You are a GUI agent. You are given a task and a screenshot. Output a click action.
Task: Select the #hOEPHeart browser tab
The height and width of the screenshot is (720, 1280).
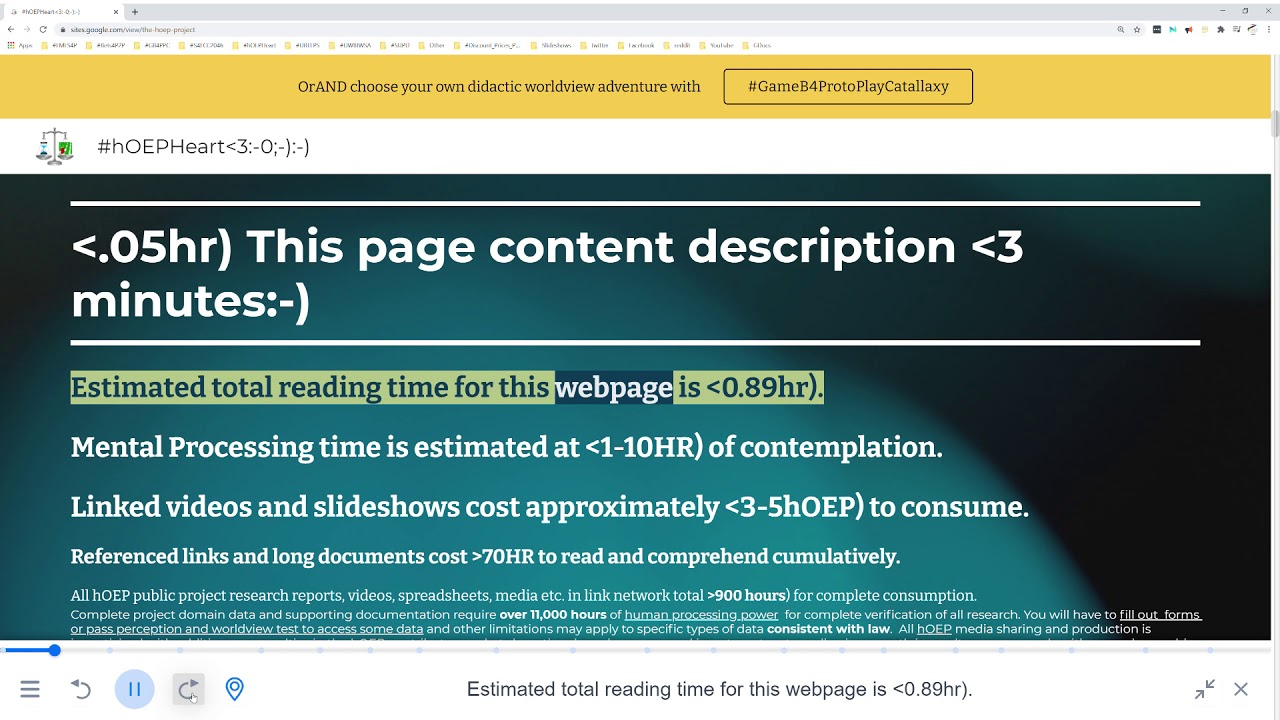tap(64, 12)
